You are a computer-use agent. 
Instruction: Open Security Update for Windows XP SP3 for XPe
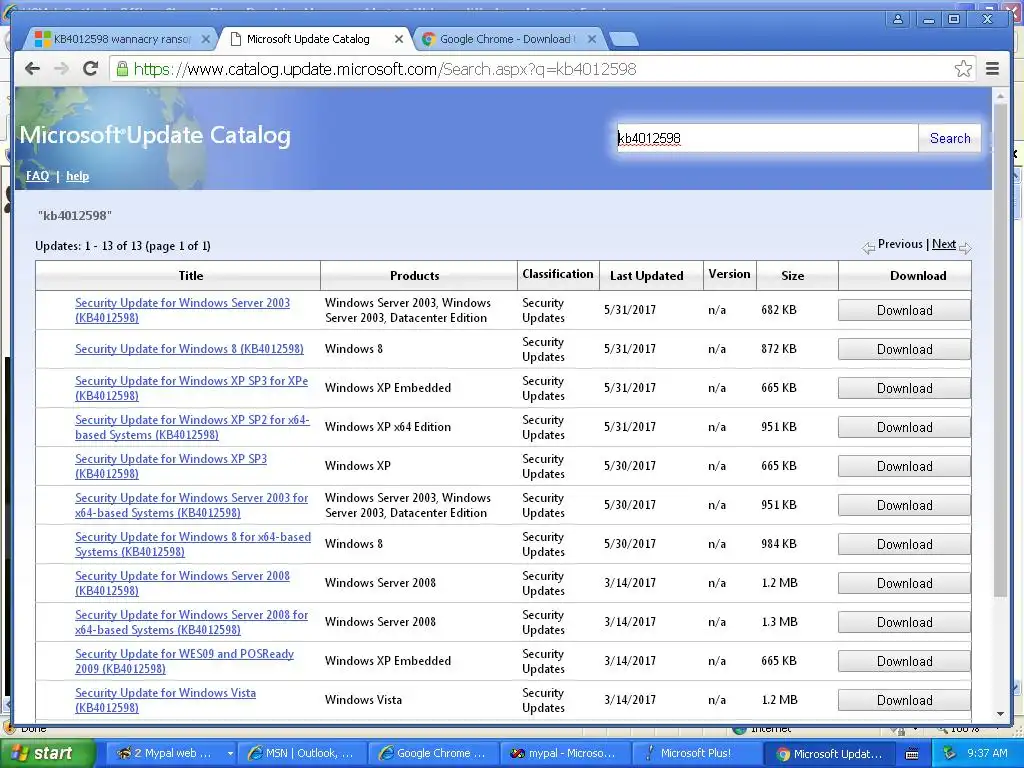coord(191,388)
